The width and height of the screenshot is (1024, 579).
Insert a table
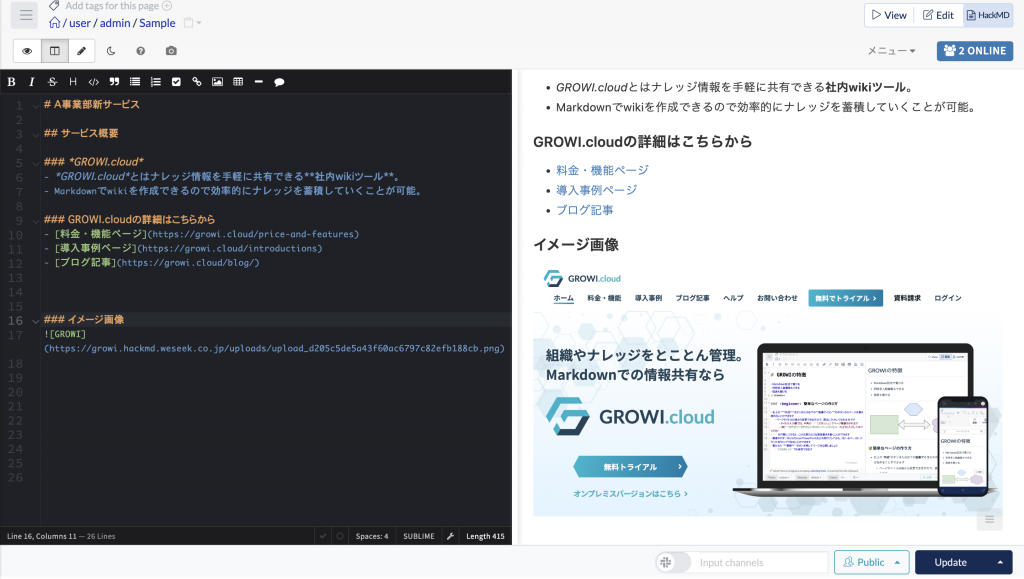pos(238,82)
